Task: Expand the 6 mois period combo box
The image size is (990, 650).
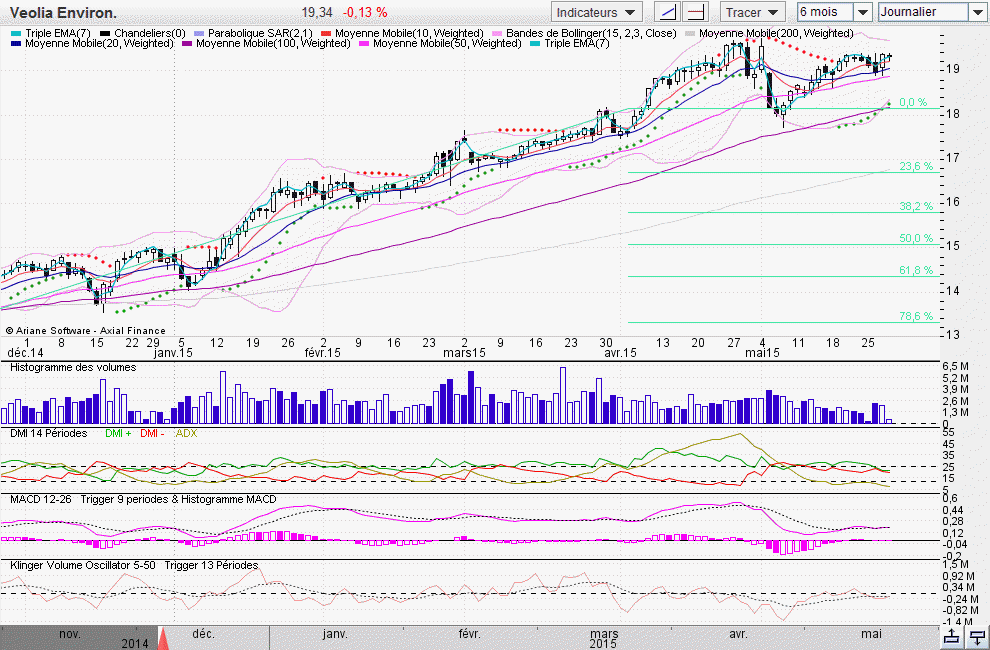Action: [862, 12]
